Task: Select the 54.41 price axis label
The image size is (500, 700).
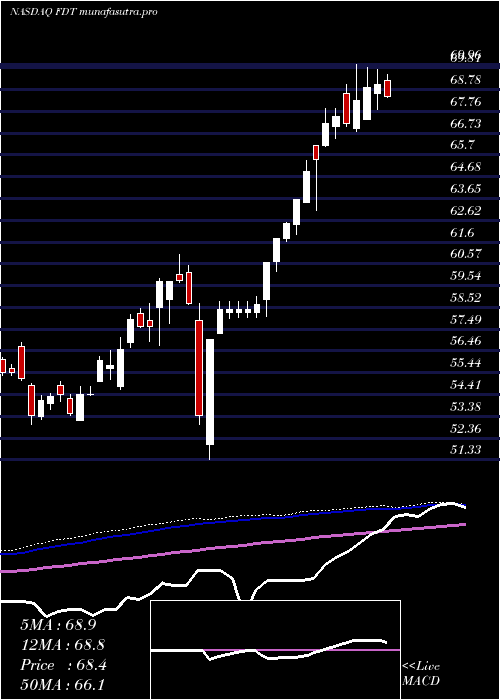Action: coord(466,384)
